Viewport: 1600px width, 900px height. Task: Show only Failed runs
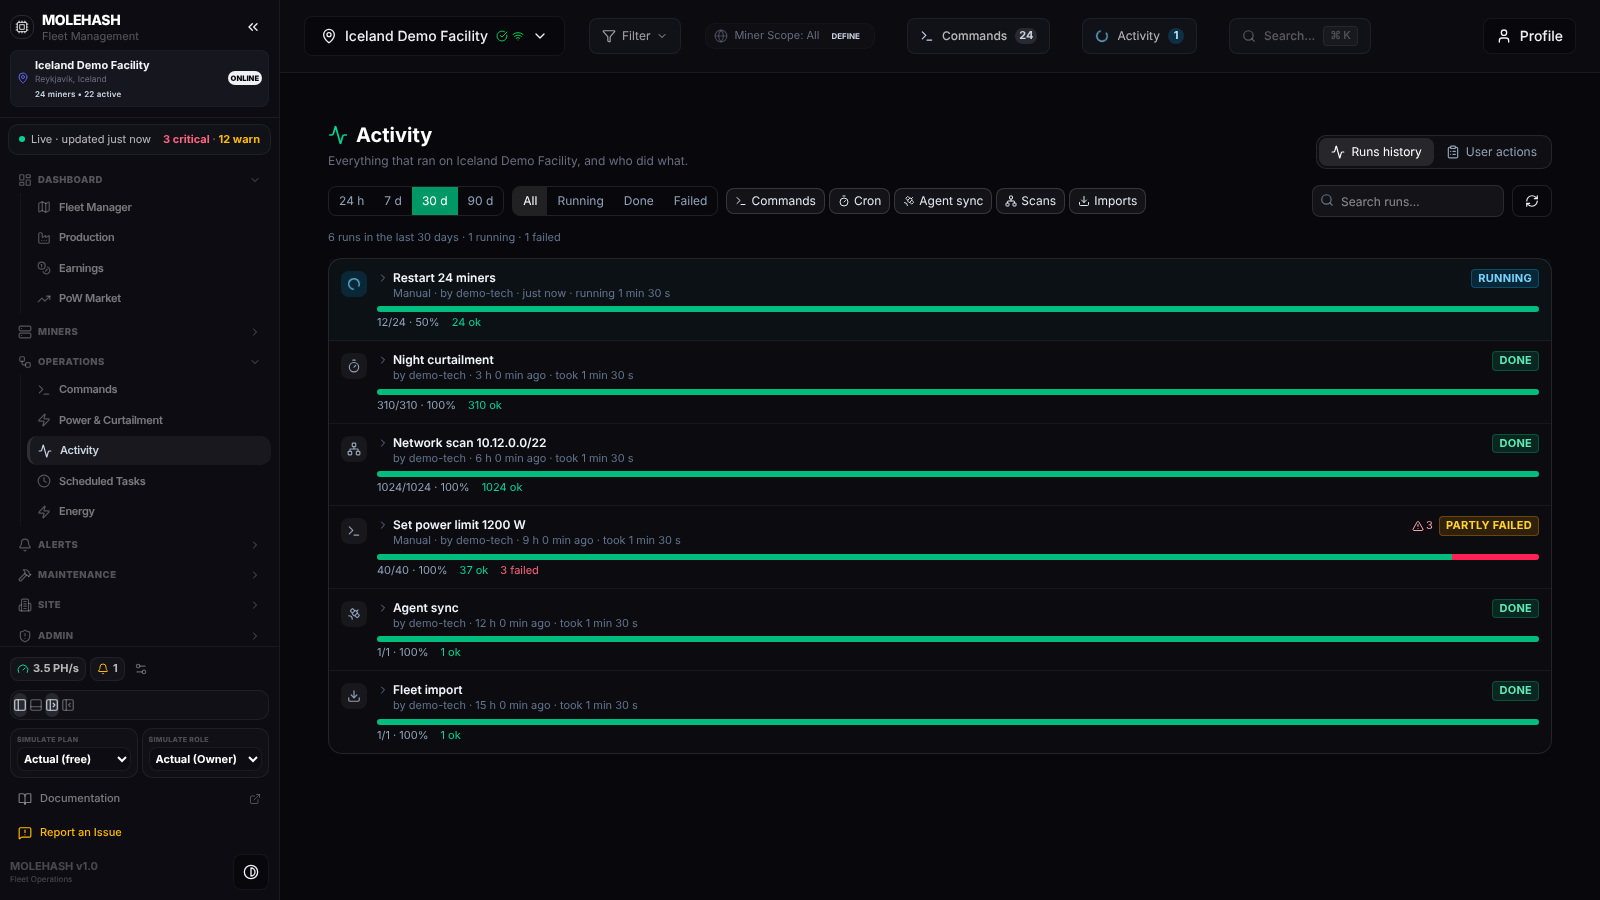click(690, 201)
